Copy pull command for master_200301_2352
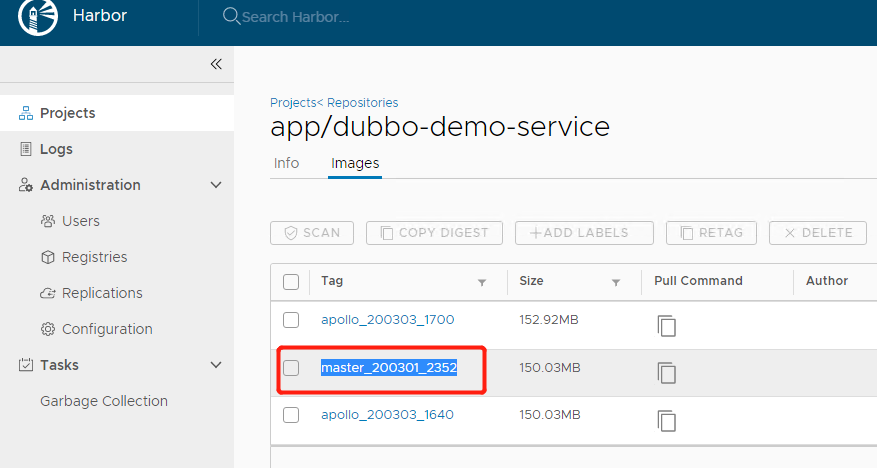This screenshot has height=468, width=877. tap(667, 373)
